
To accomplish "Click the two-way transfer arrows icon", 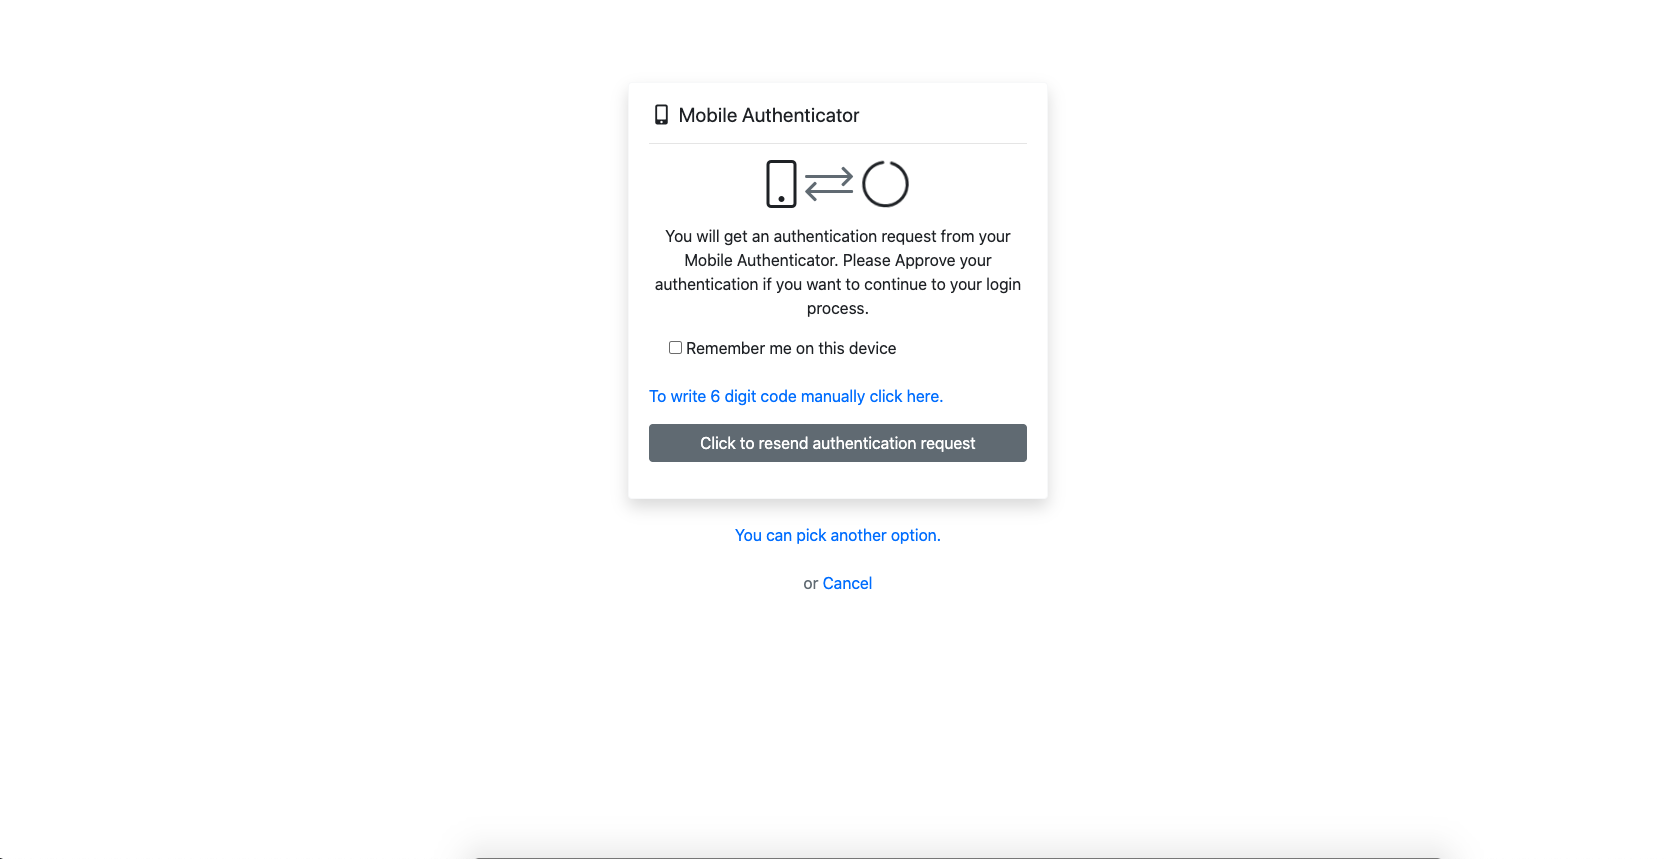I will pos(829,184).
